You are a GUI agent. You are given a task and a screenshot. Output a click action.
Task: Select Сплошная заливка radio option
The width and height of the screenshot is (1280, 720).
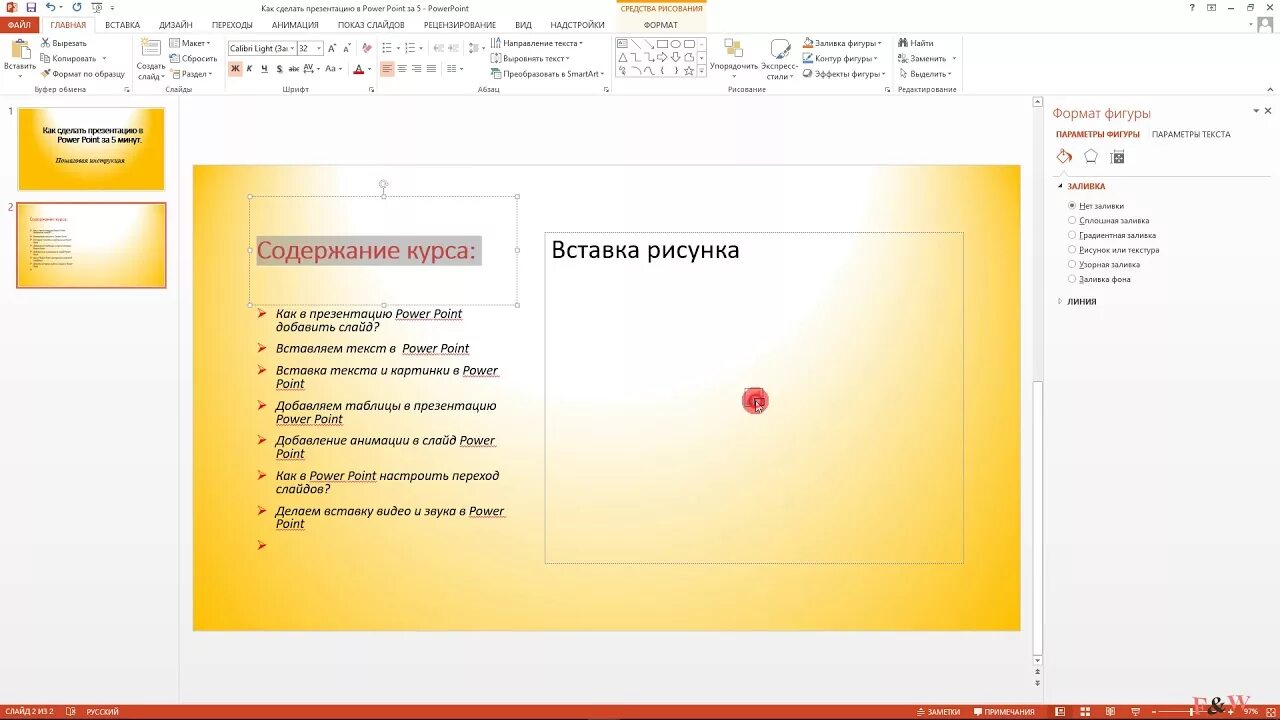click(1072, 220)
